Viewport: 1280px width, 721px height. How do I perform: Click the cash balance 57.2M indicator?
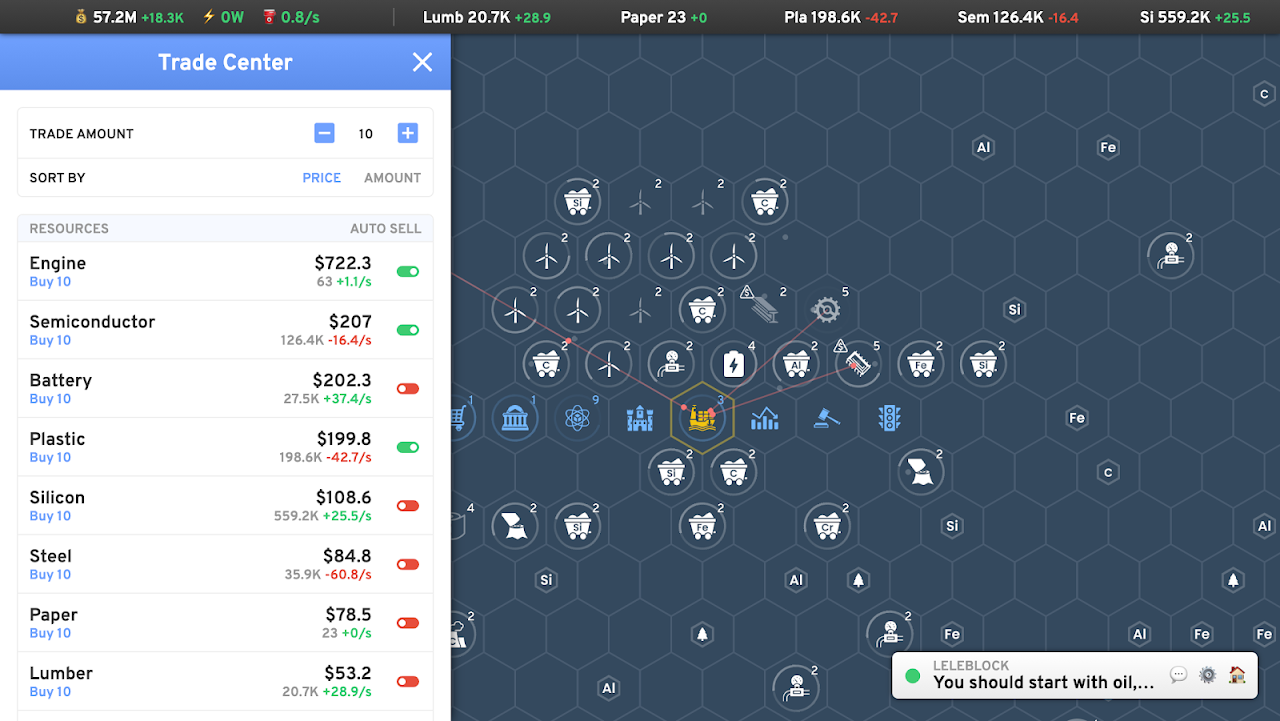[128, 17]
